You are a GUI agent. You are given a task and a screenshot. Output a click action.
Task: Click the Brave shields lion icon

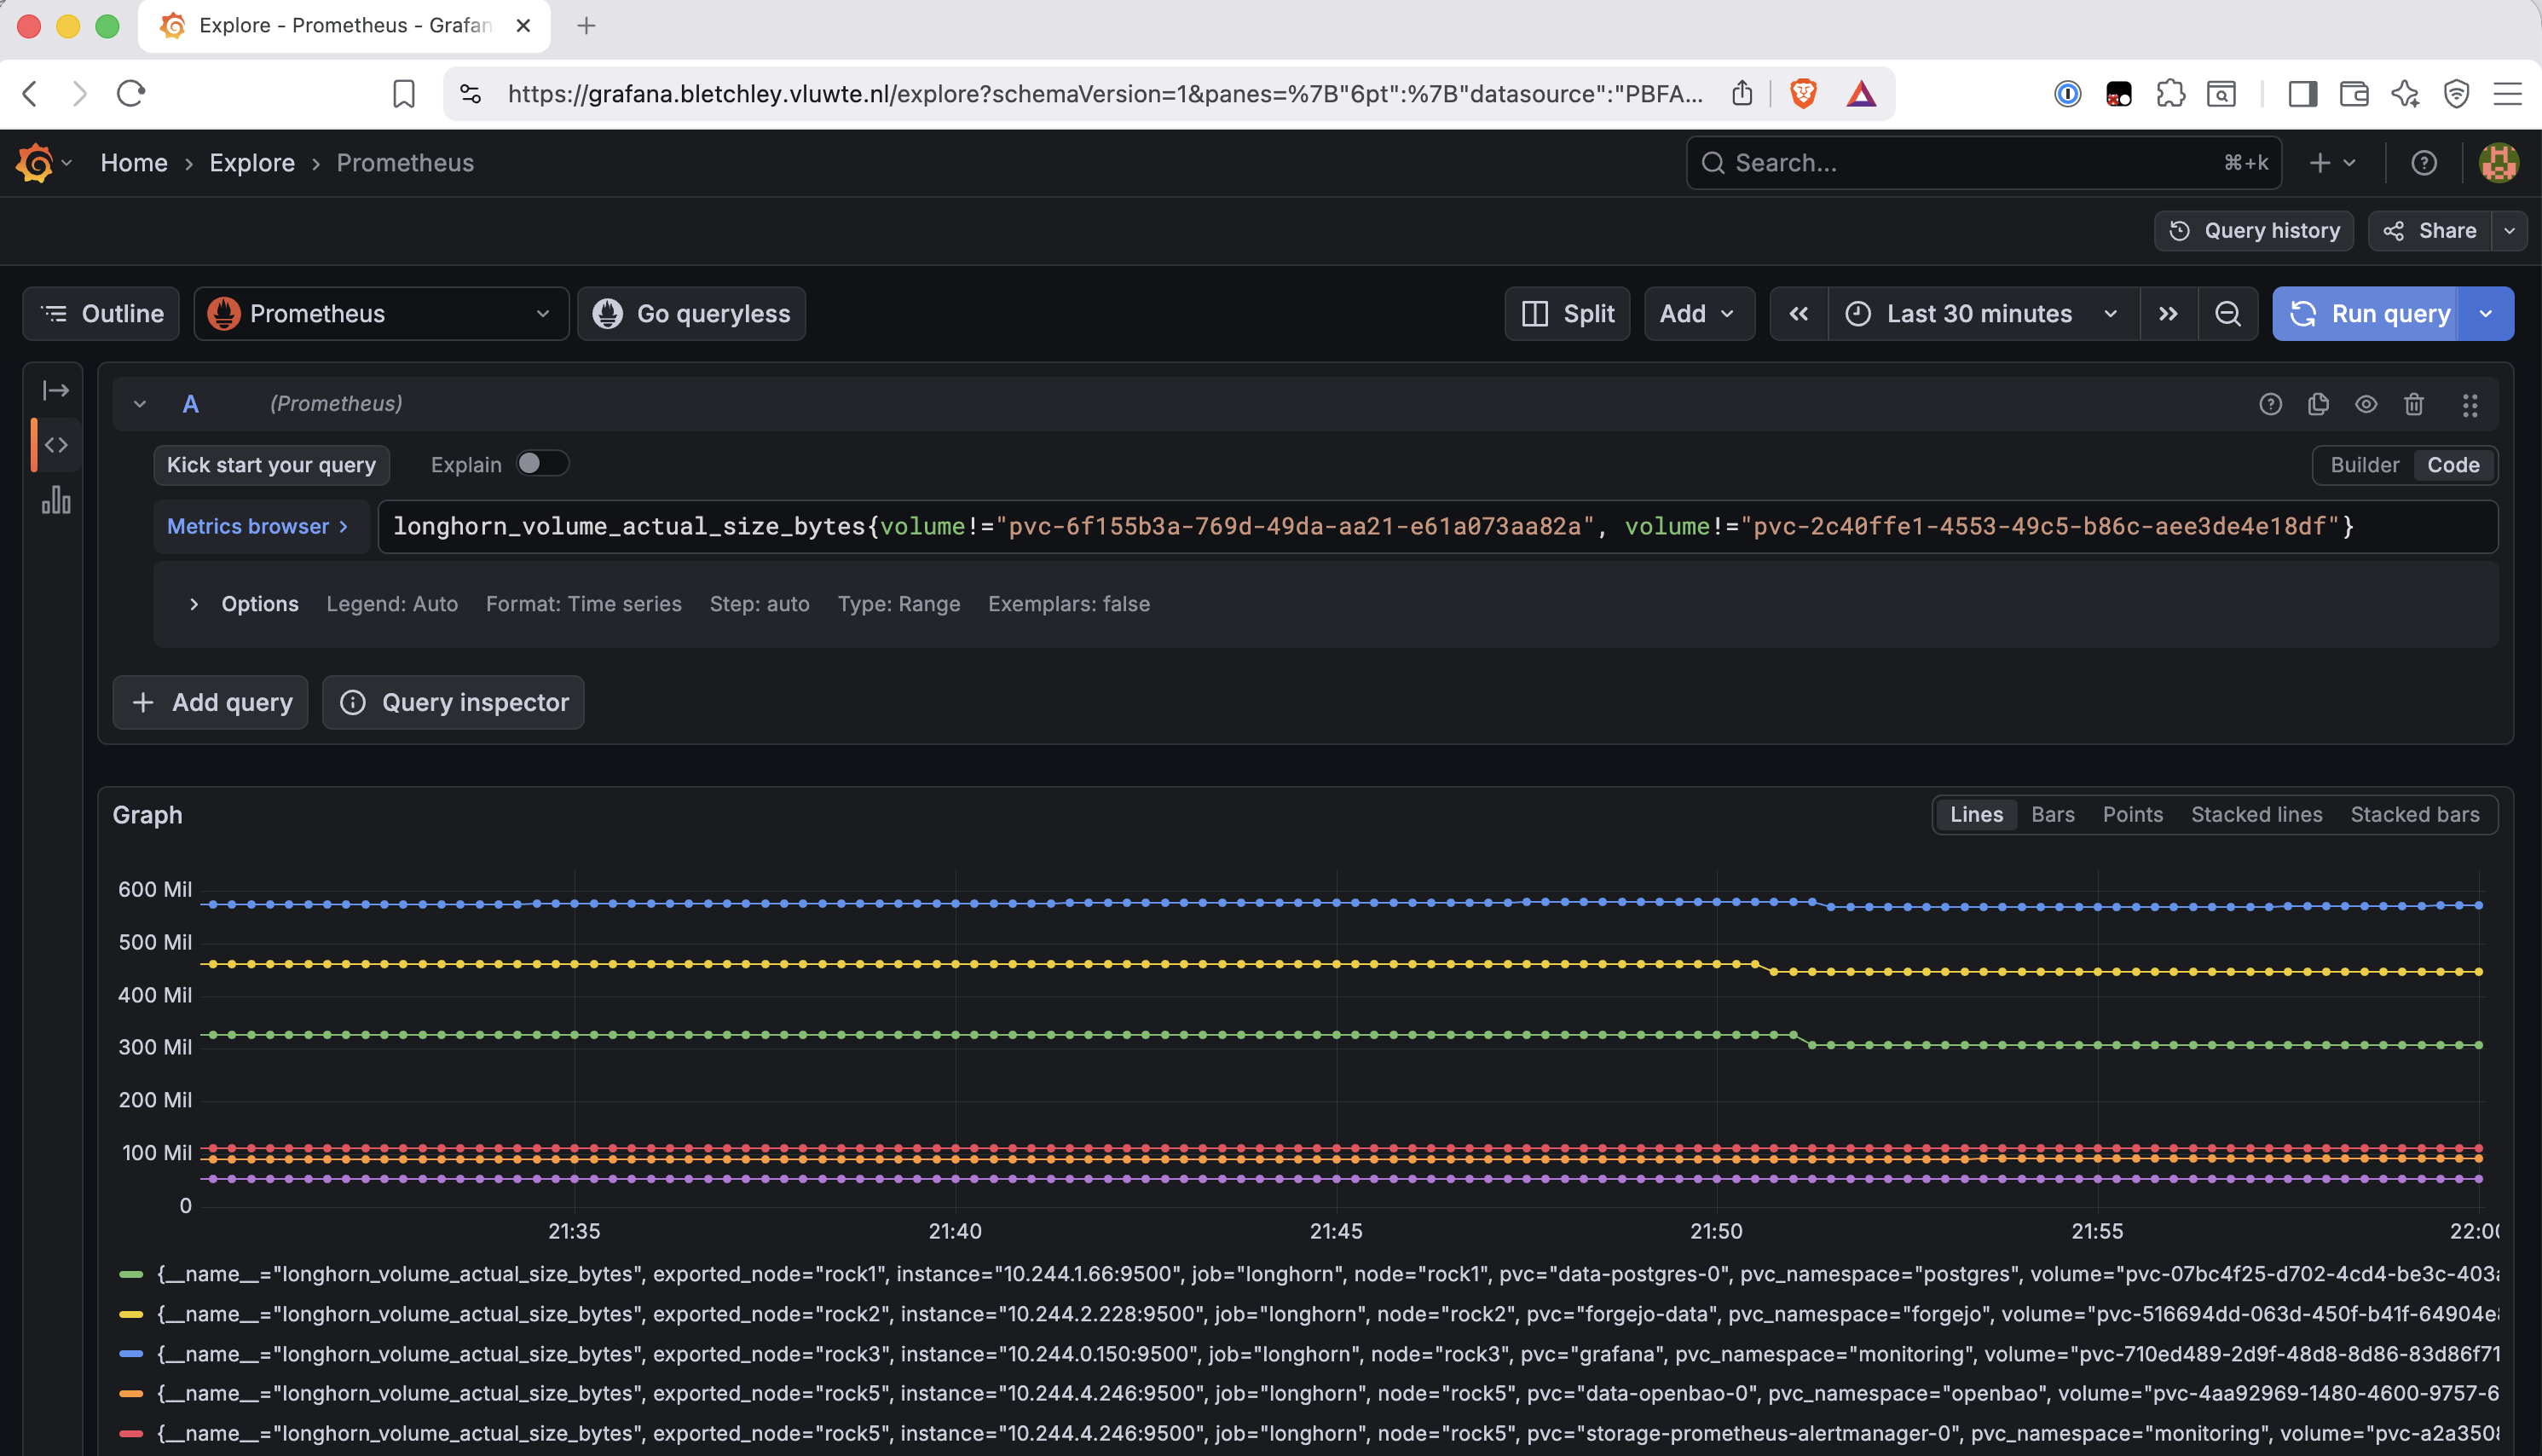point(1803,94)
